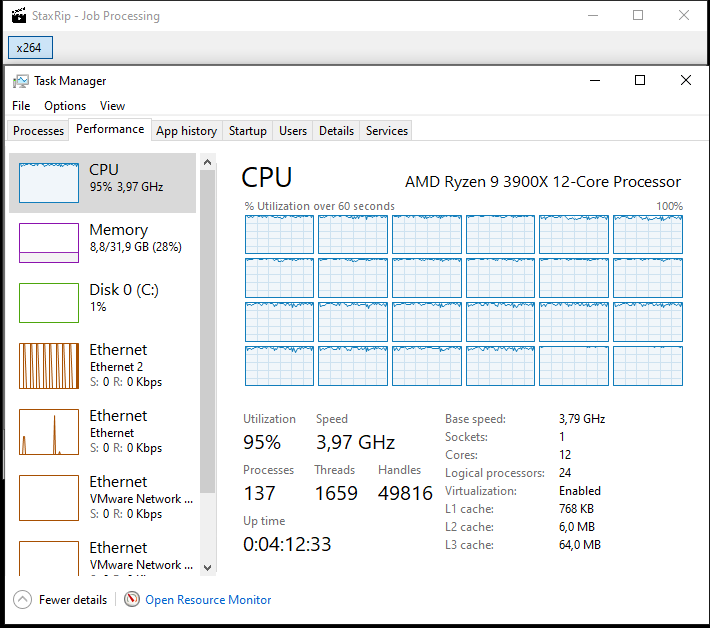Screen dimensions: 710x628
Task: Click the threads count 1659
Action: coord(336,493)
